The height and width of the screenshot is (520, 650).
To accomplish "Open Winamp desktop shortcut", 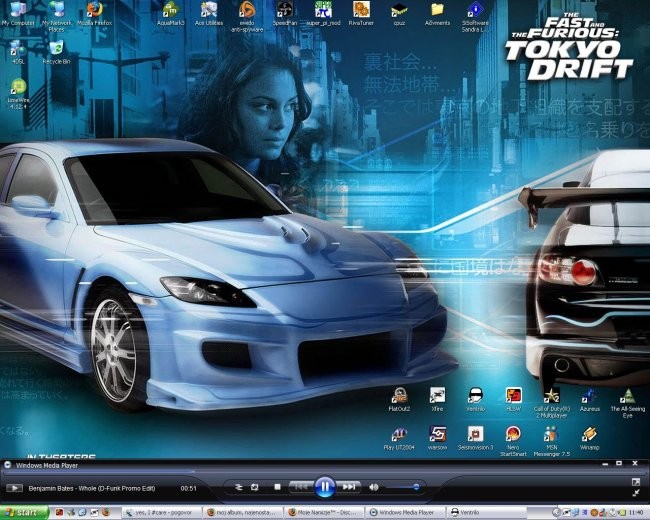I will tap(589, 438).
